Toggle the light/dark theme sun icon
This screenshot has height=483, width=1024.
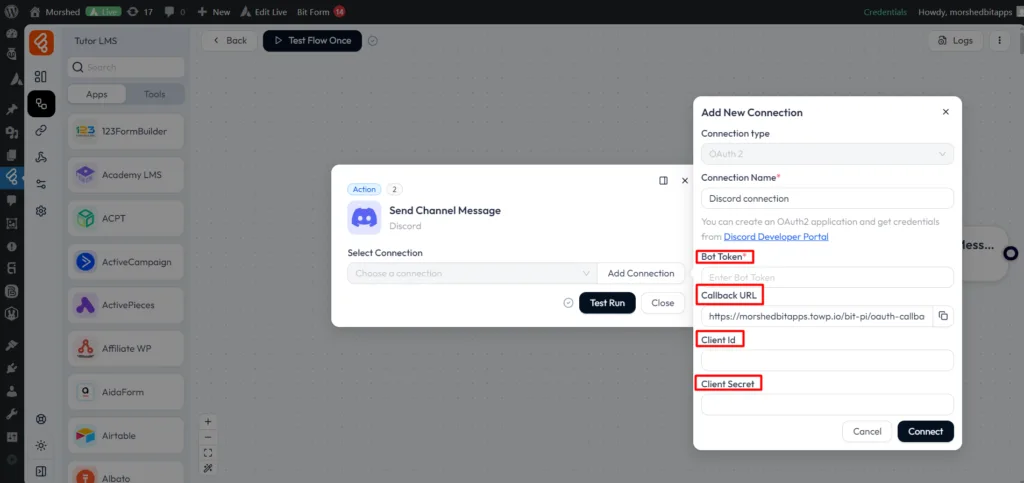40,445
